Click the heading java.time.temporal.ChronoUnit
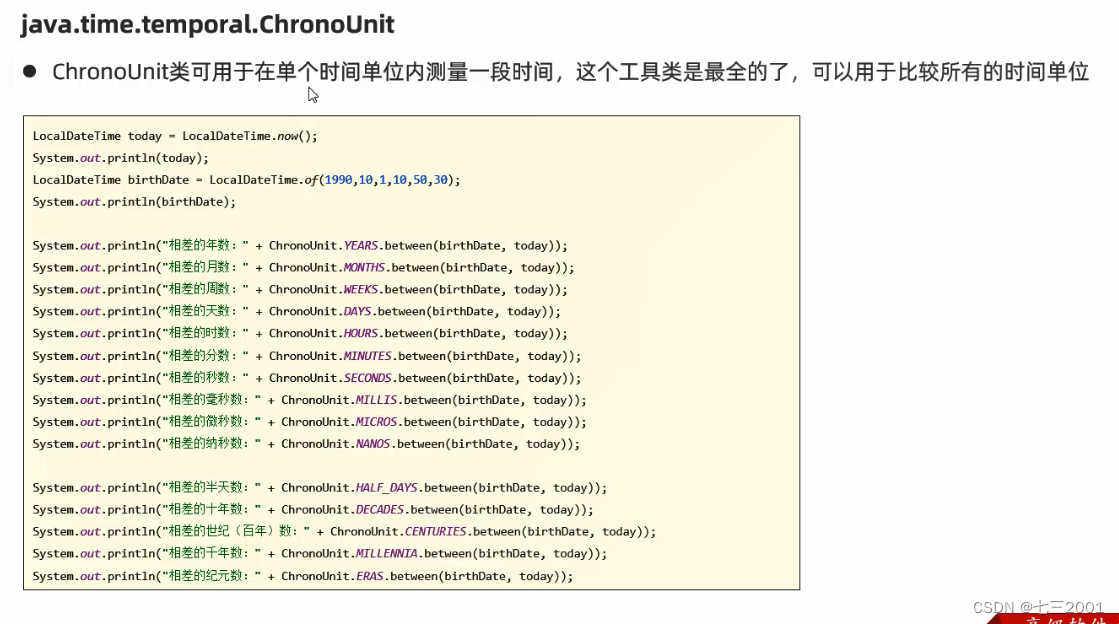 (207, 25)
